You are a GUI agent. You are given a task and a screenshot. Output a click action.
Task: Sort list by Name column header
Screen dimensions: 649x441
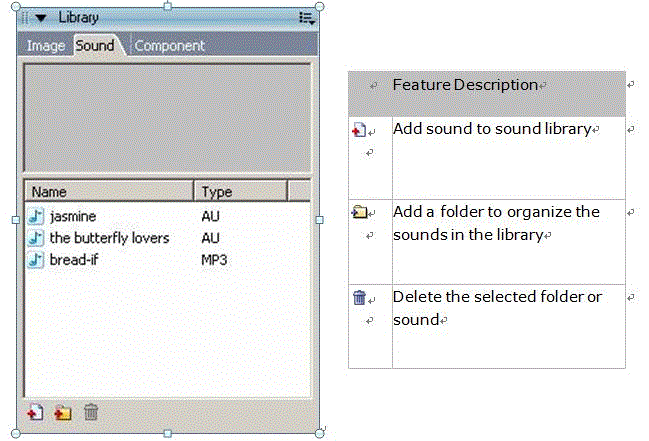click(x=109, y=191)
